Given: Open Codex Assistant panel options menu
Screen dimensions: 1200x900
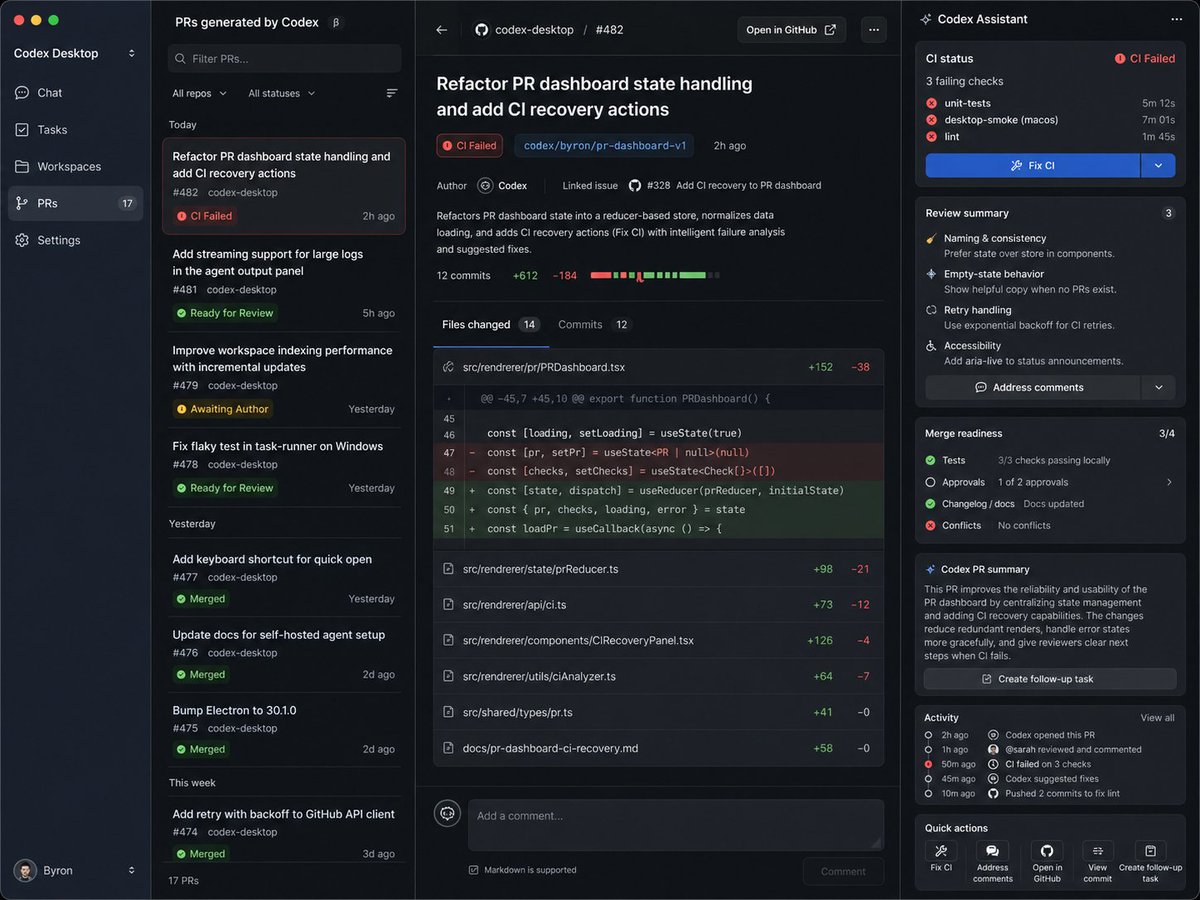Looking at the screenshot, I should [x=1176, y=19].
